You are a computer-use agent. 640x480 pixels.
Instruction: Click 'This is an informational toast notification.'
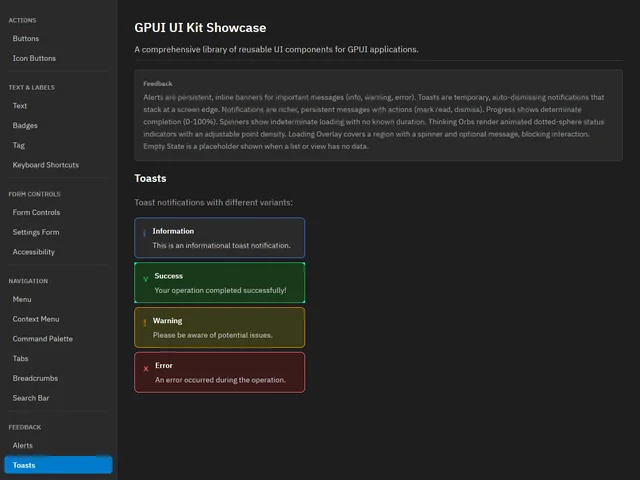tap(222, 245)
